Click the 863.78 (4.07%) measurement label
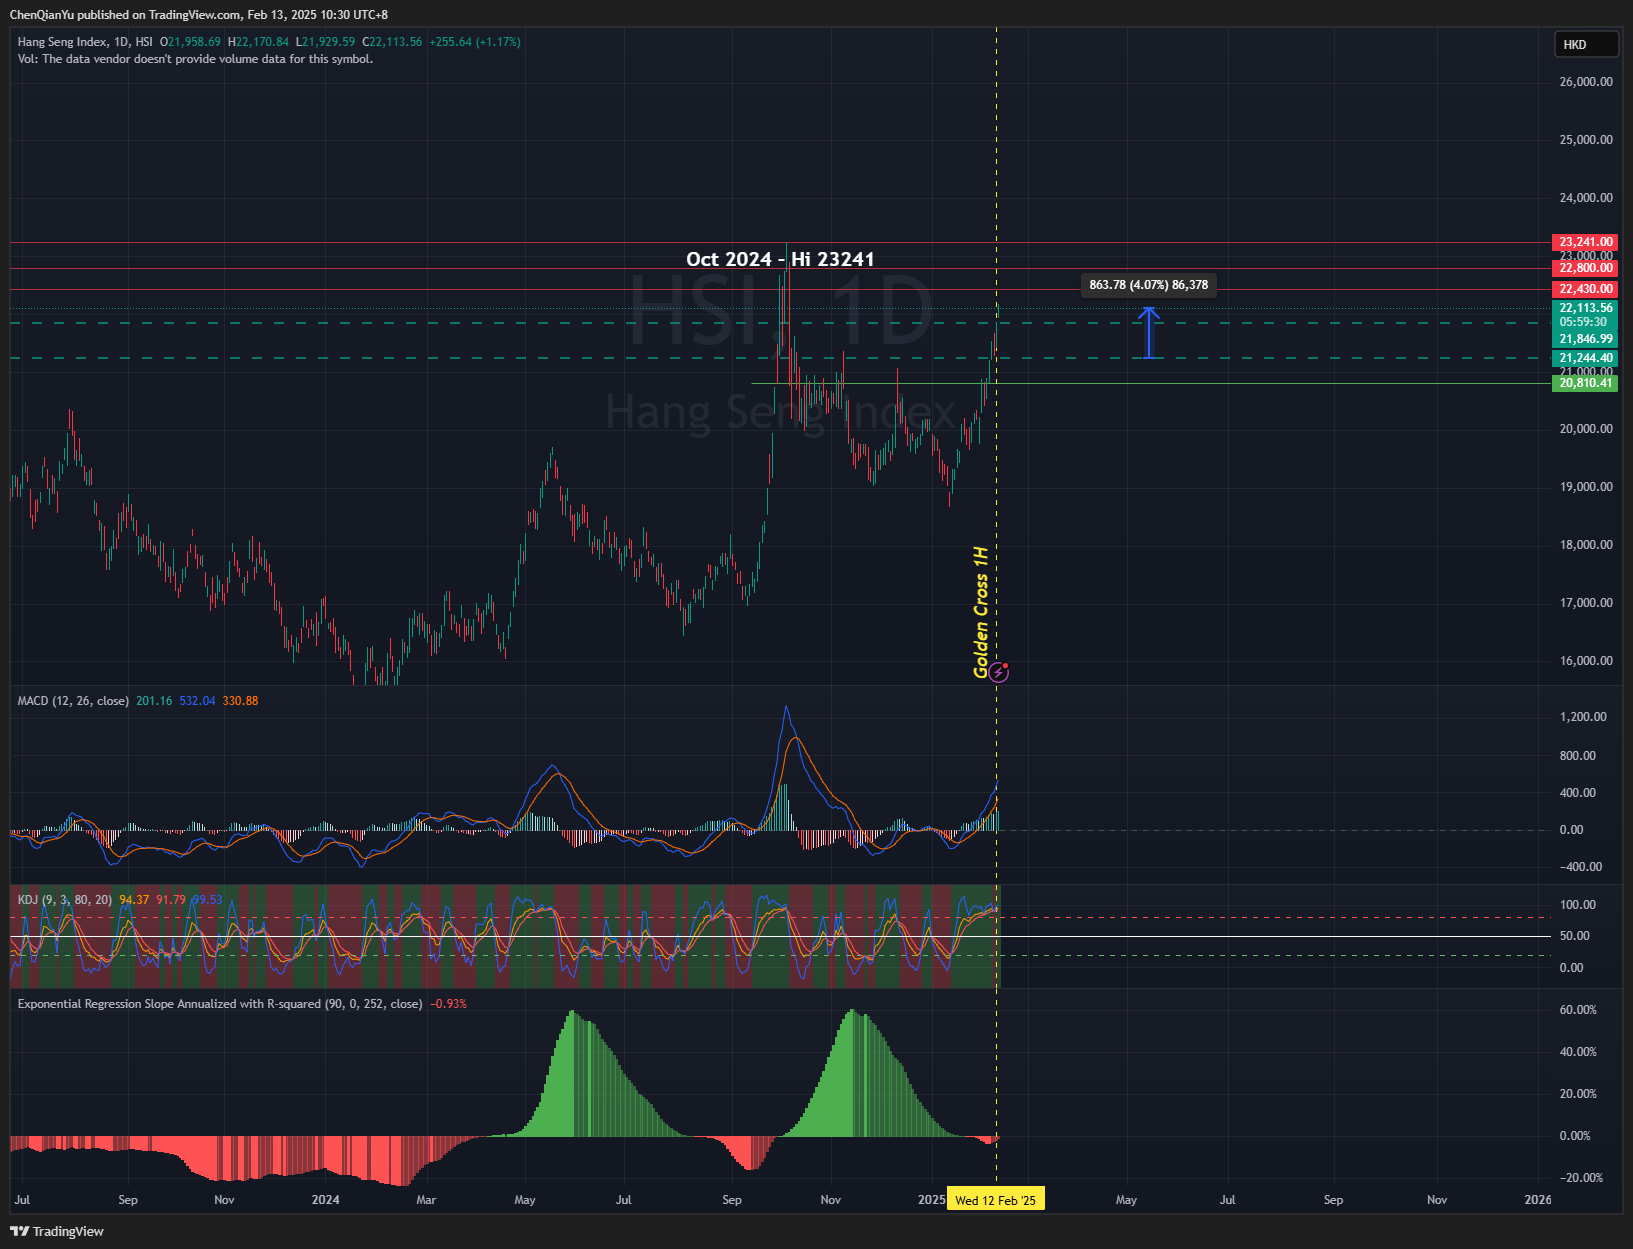The width and height of the screenshot is (1633, 1249). 1149,285
